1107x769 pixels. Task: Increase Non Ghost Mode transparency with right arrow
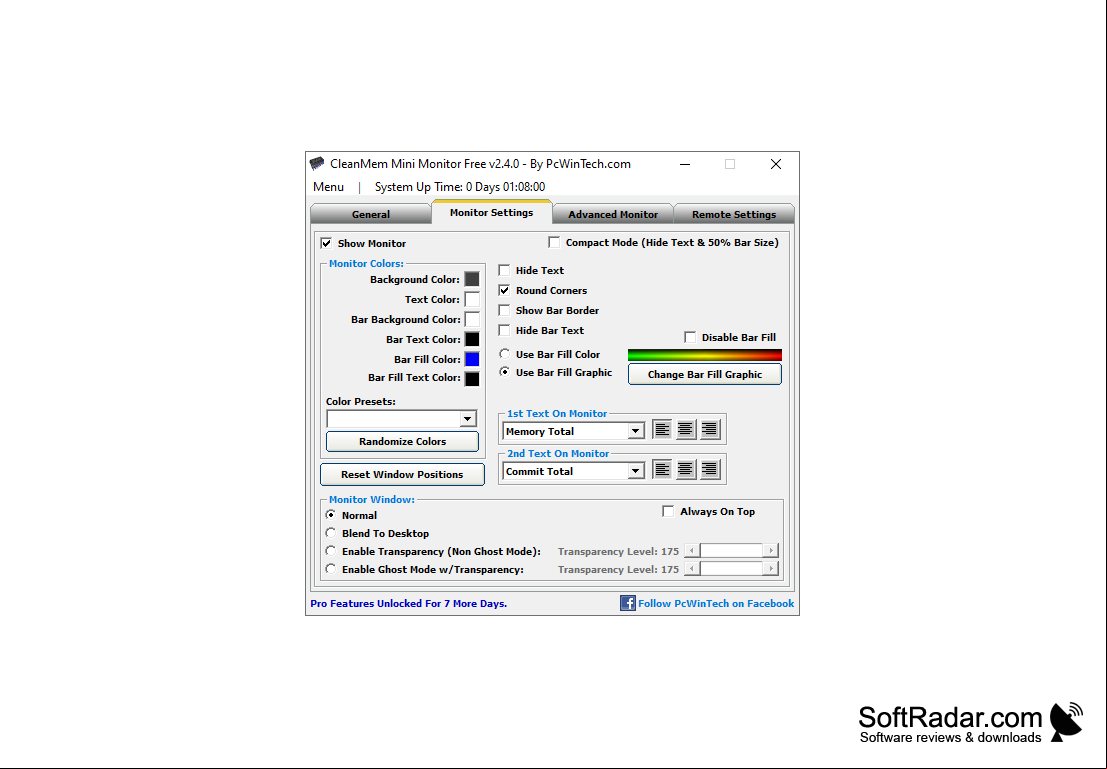[x=771, y=551]
